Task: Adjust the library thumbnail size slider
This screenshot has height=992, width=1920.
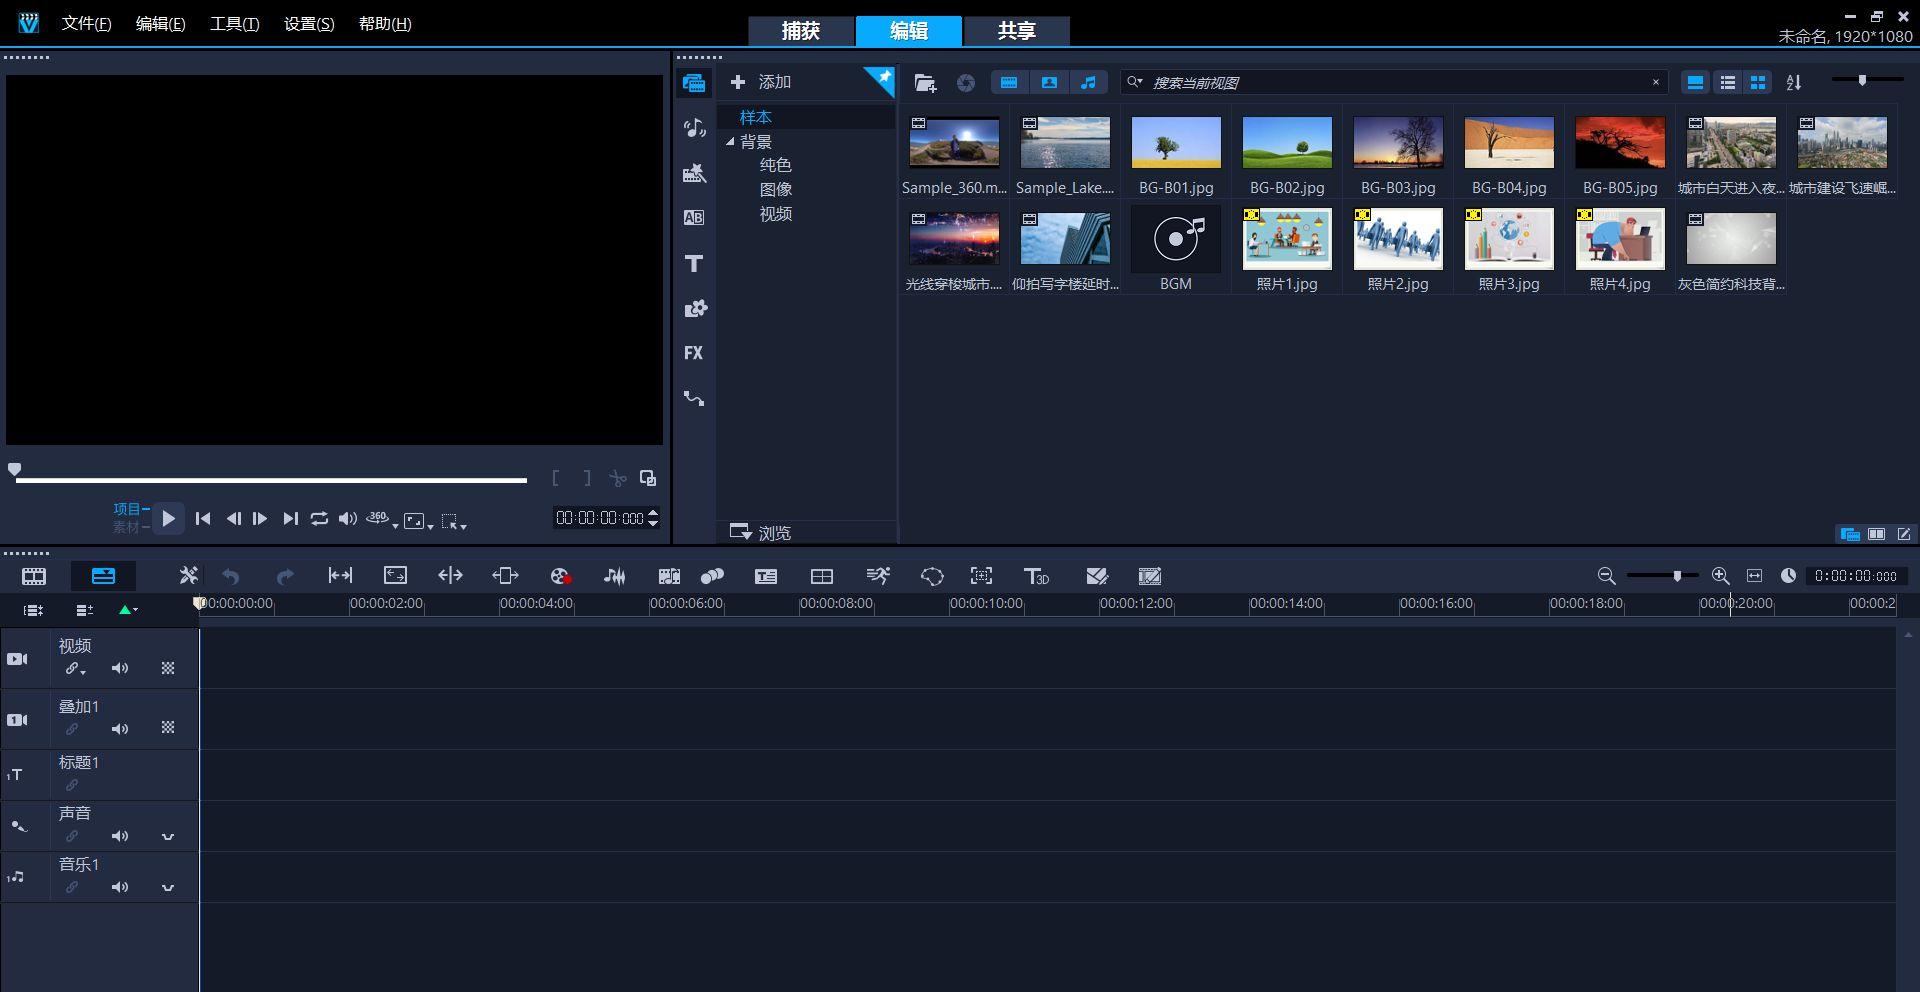Action: point(1862,80)
